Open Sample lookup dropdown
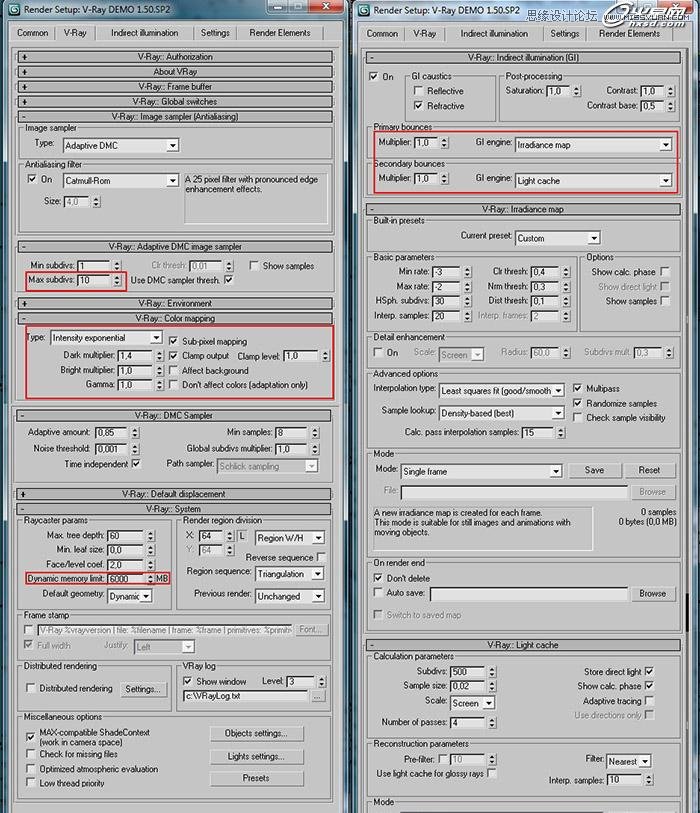The width and height of the screenshot is (700, 813). click(x=501, y=413)
